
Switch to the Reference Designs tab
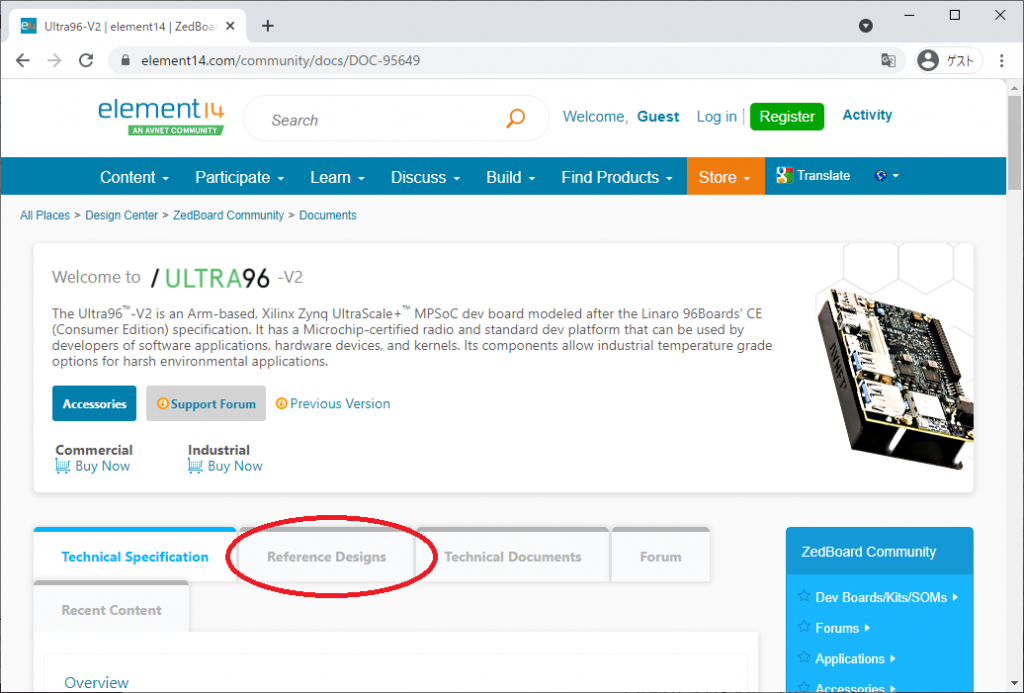point(326,557)
